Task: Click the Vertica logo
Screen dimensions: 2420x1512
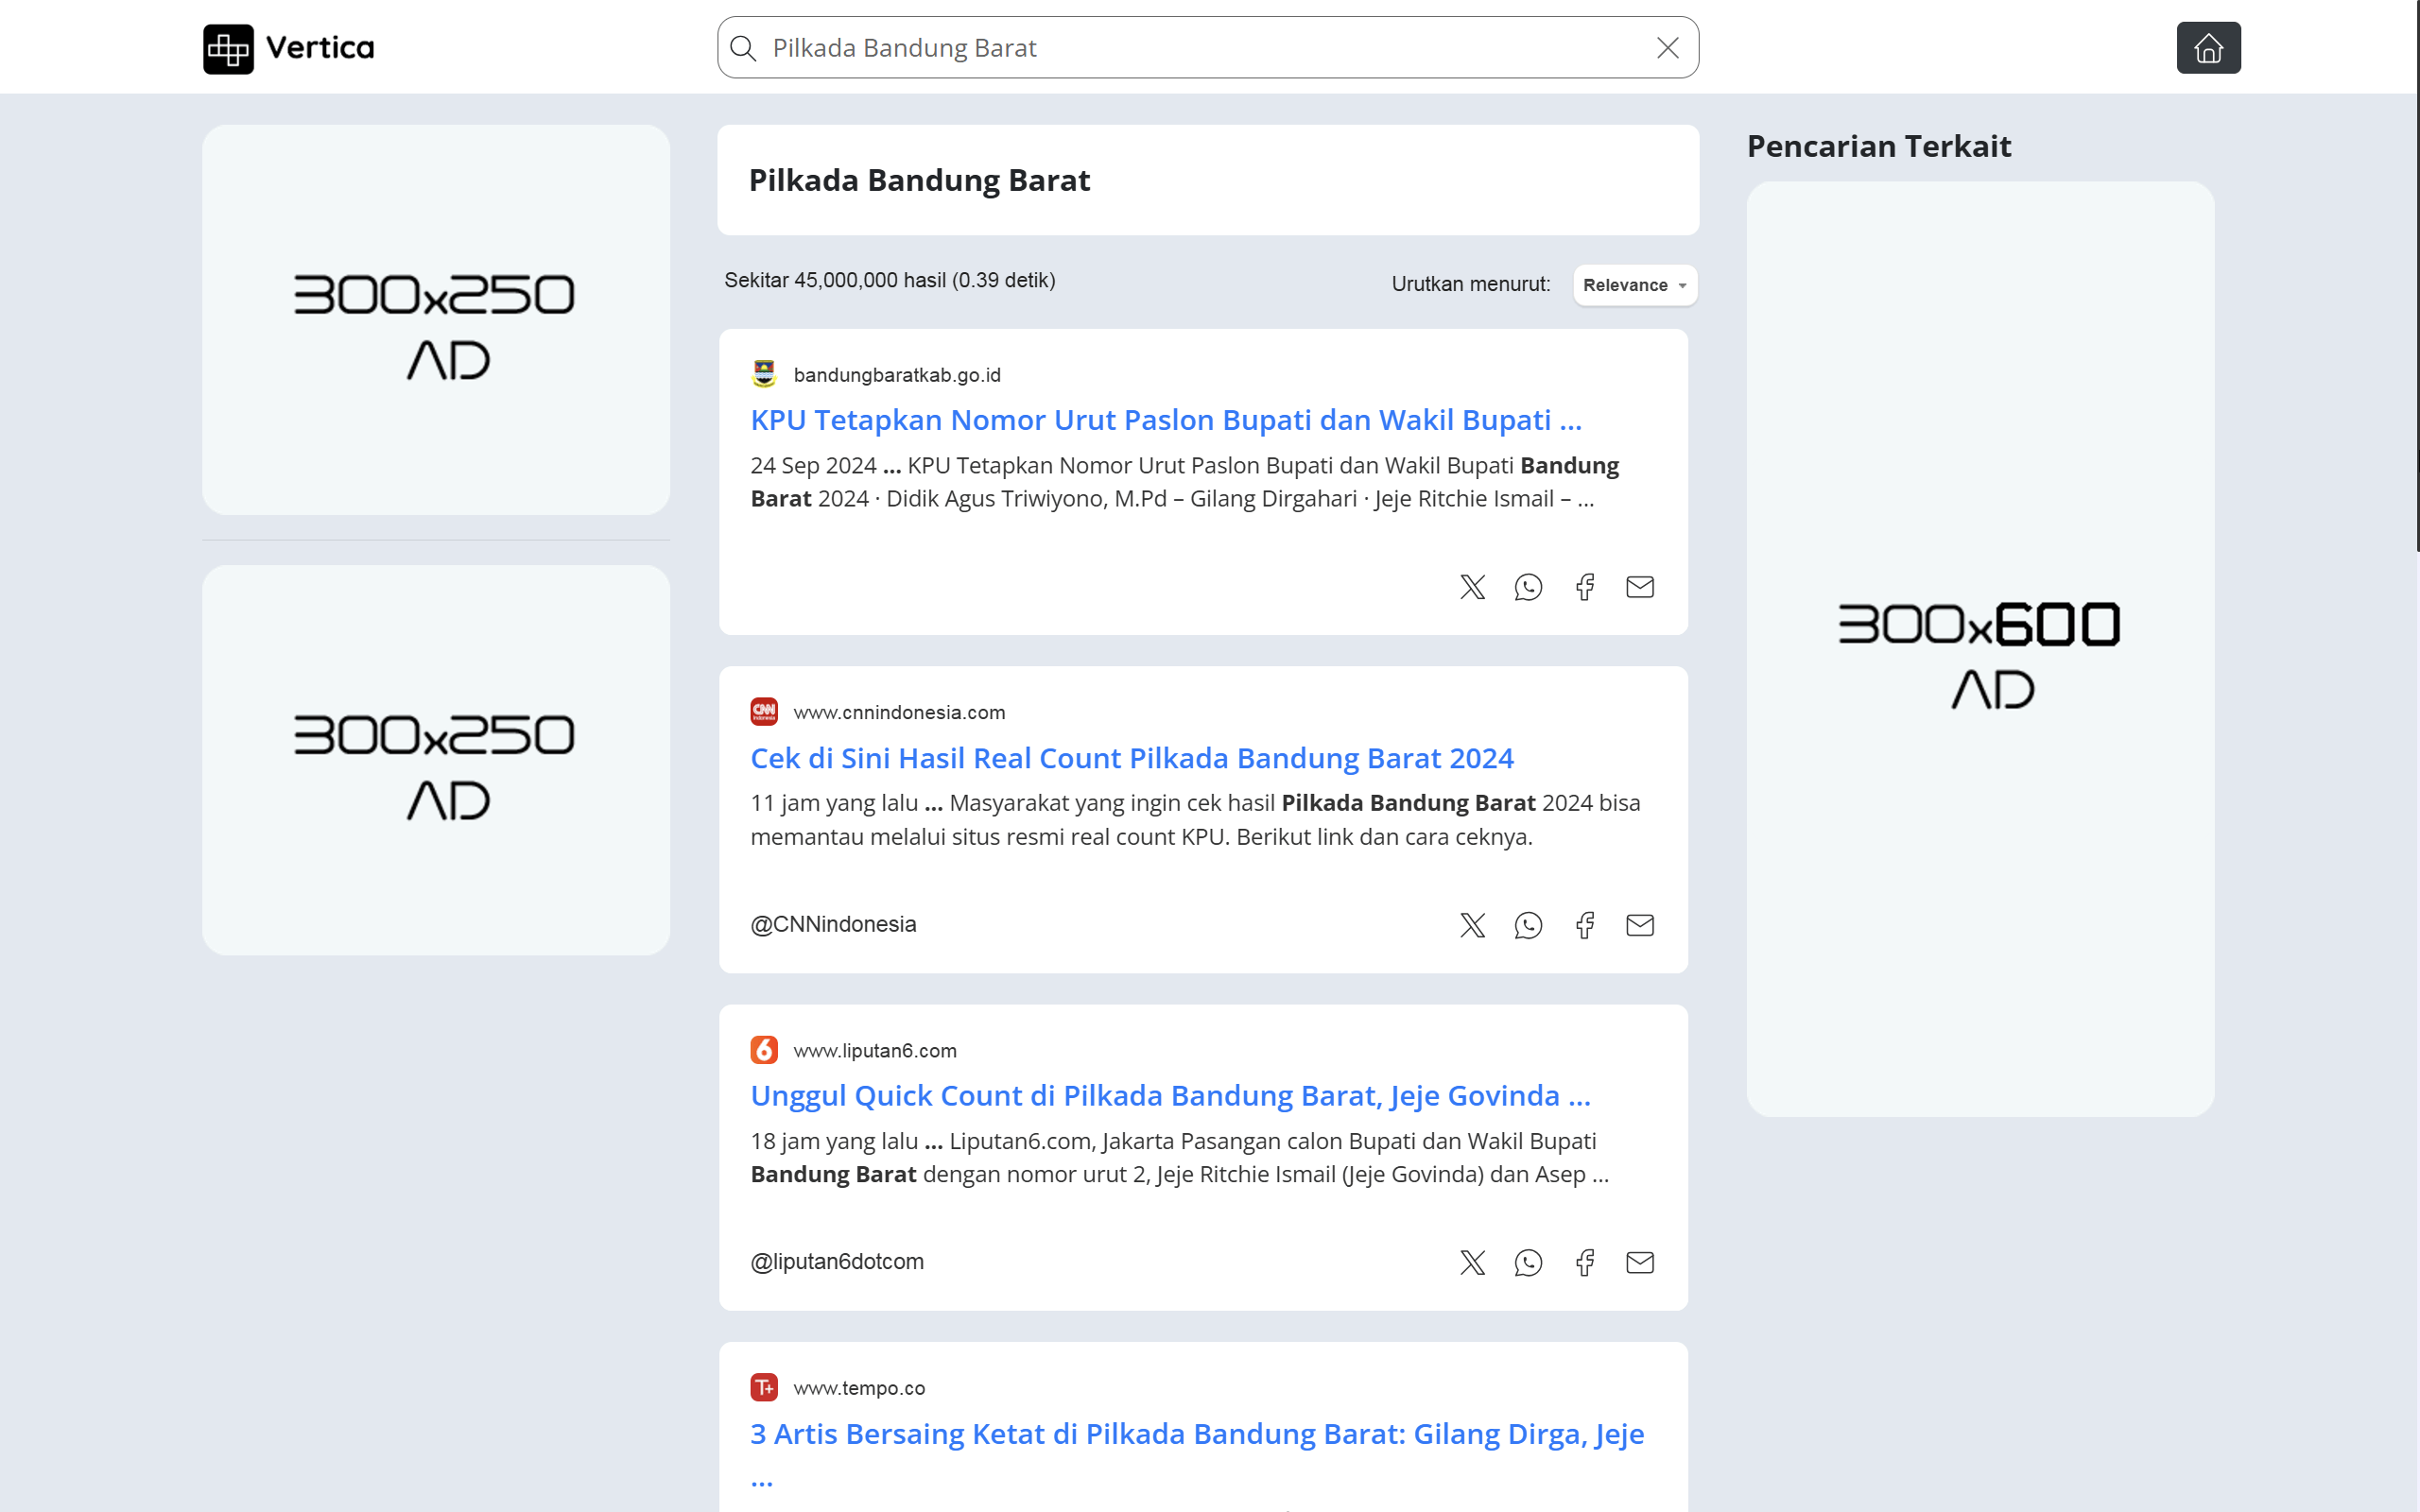Action: [289, 48]
